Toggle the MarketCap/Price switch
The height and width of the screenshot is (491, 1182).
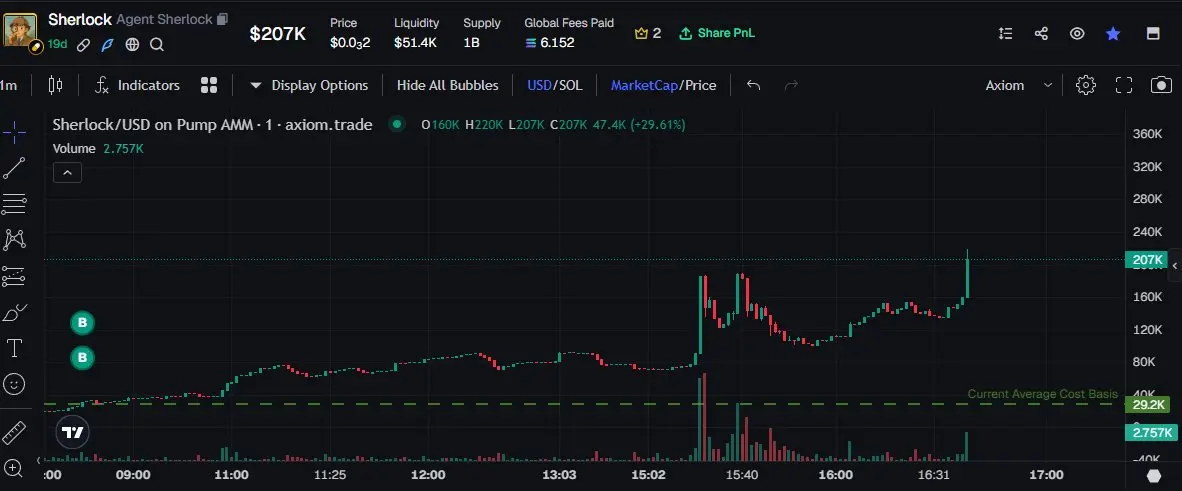pyautogui.click(x=663, y=85)
